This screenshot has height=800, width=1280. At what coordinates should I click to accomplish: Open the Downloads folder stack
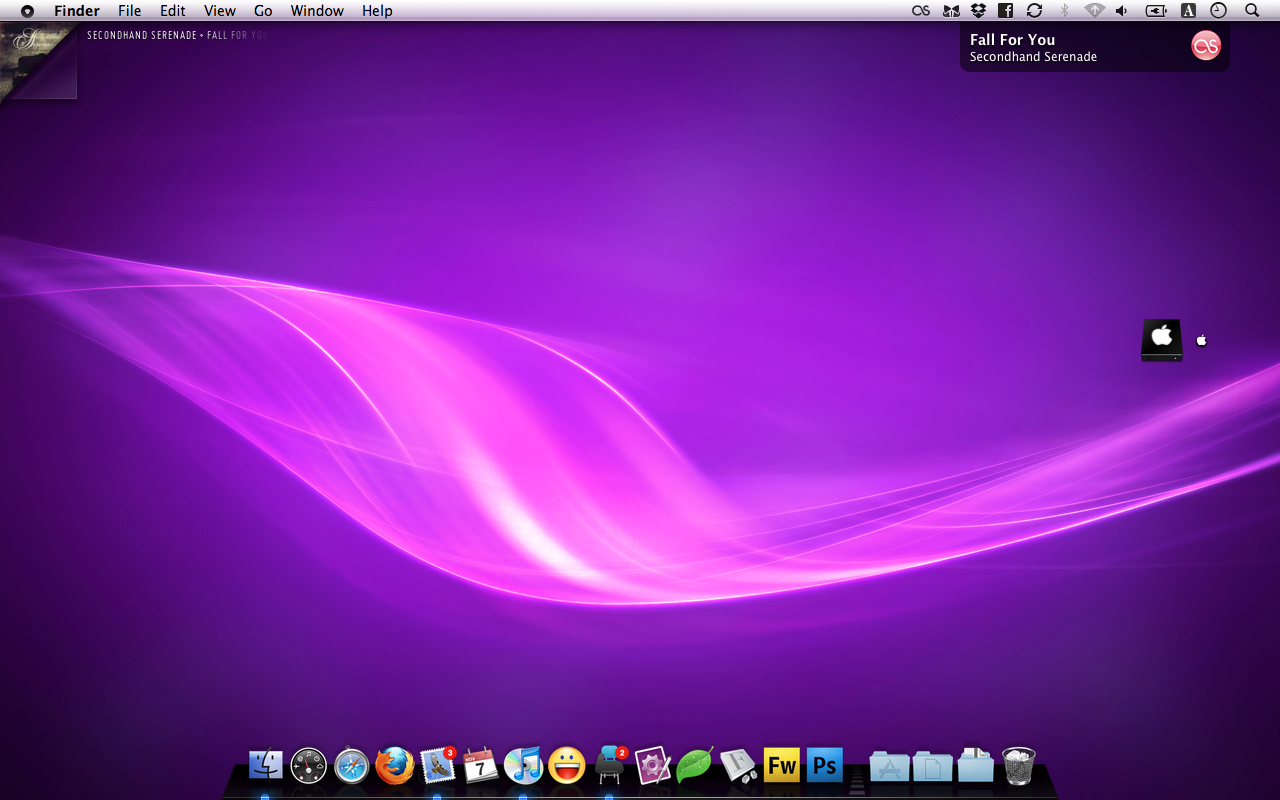click(975, 765)
